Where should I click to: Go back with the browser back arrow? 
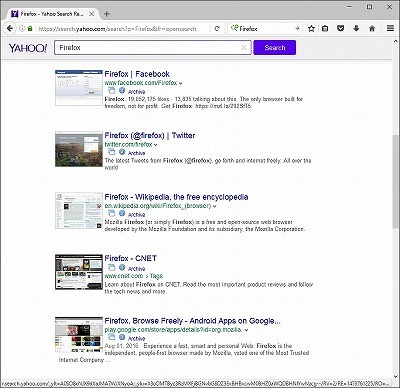pyautogui.click(x=10, y=29)
